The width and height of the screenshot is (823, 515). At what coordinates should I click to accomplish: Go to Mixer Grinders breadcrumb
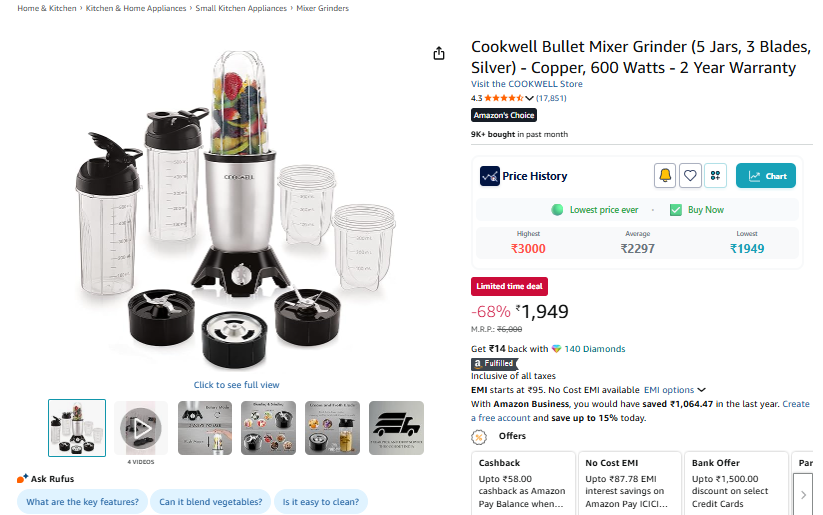(322, 8)
